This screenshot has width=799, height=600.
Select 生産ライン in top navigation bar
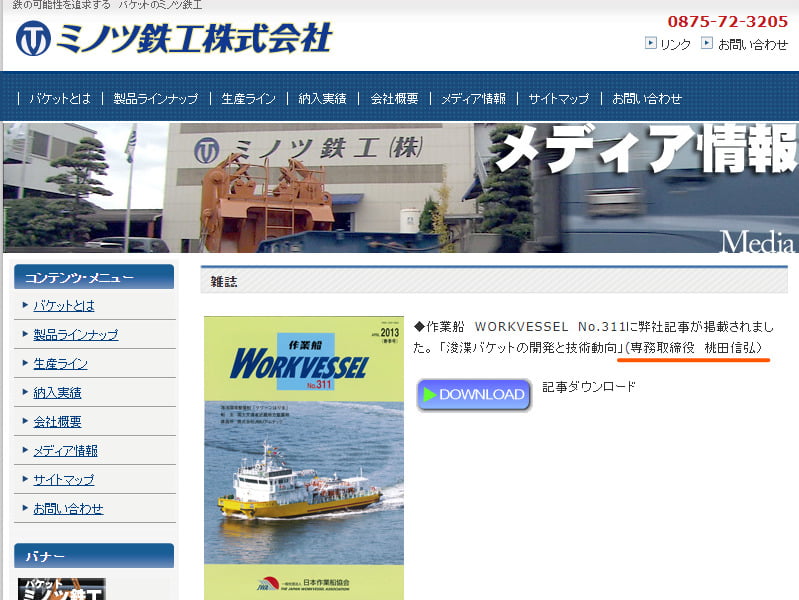click(x=248, y=98)
